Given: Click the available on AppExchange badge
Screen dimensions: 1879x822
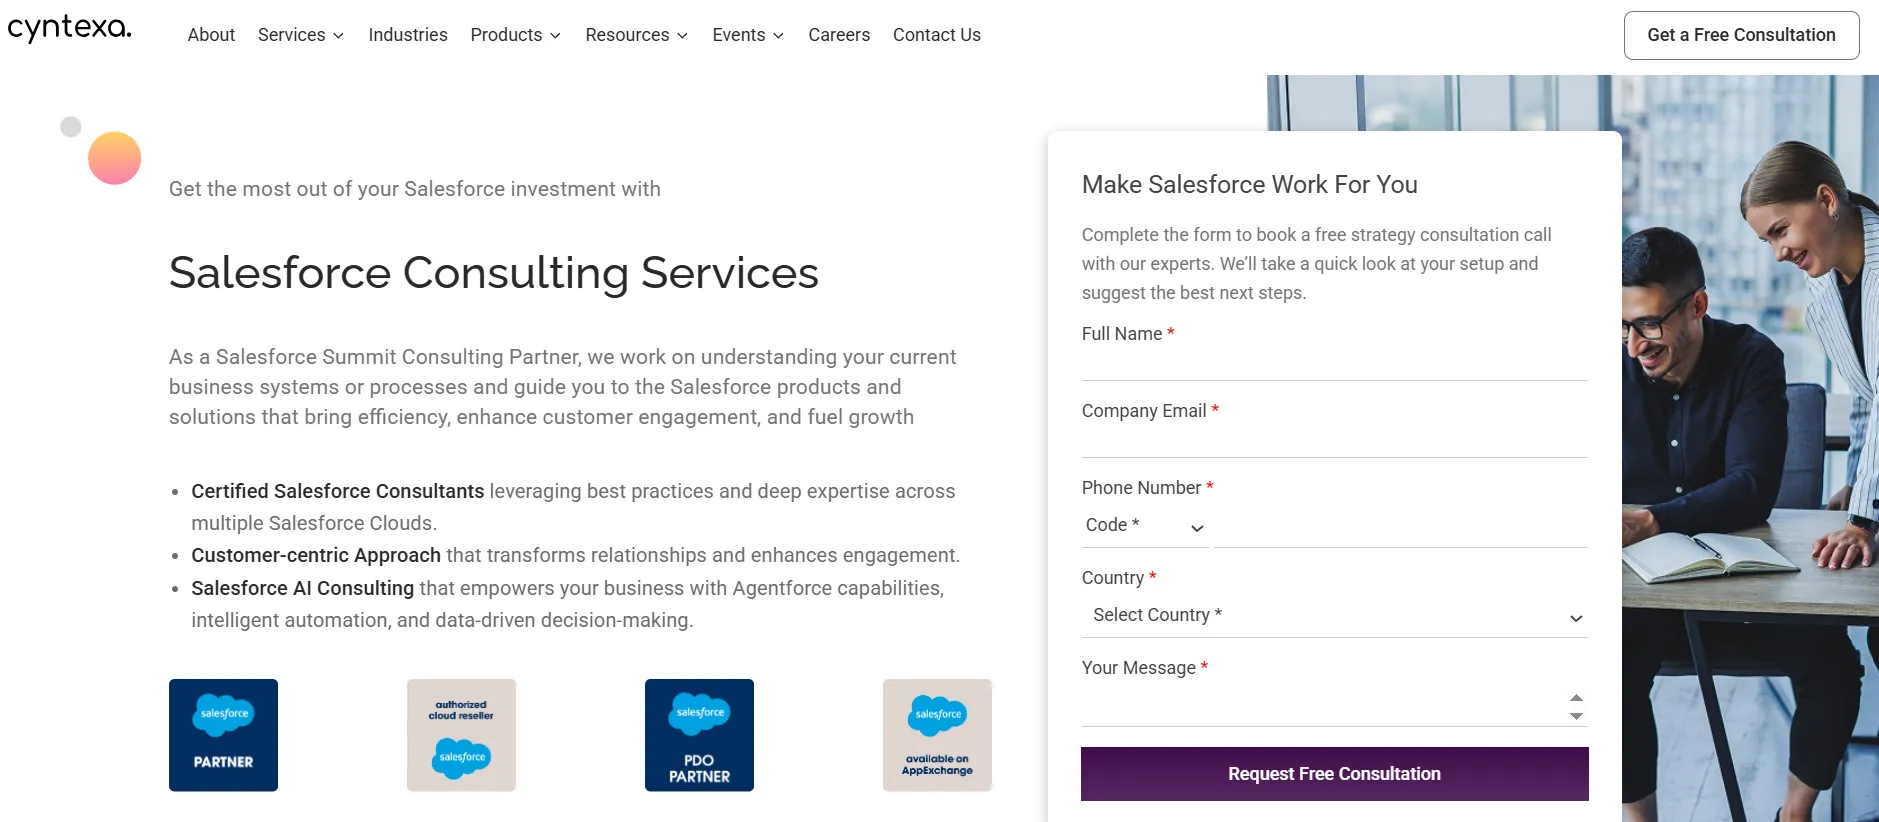Looking at the screenshot, I should pos(937,735).
